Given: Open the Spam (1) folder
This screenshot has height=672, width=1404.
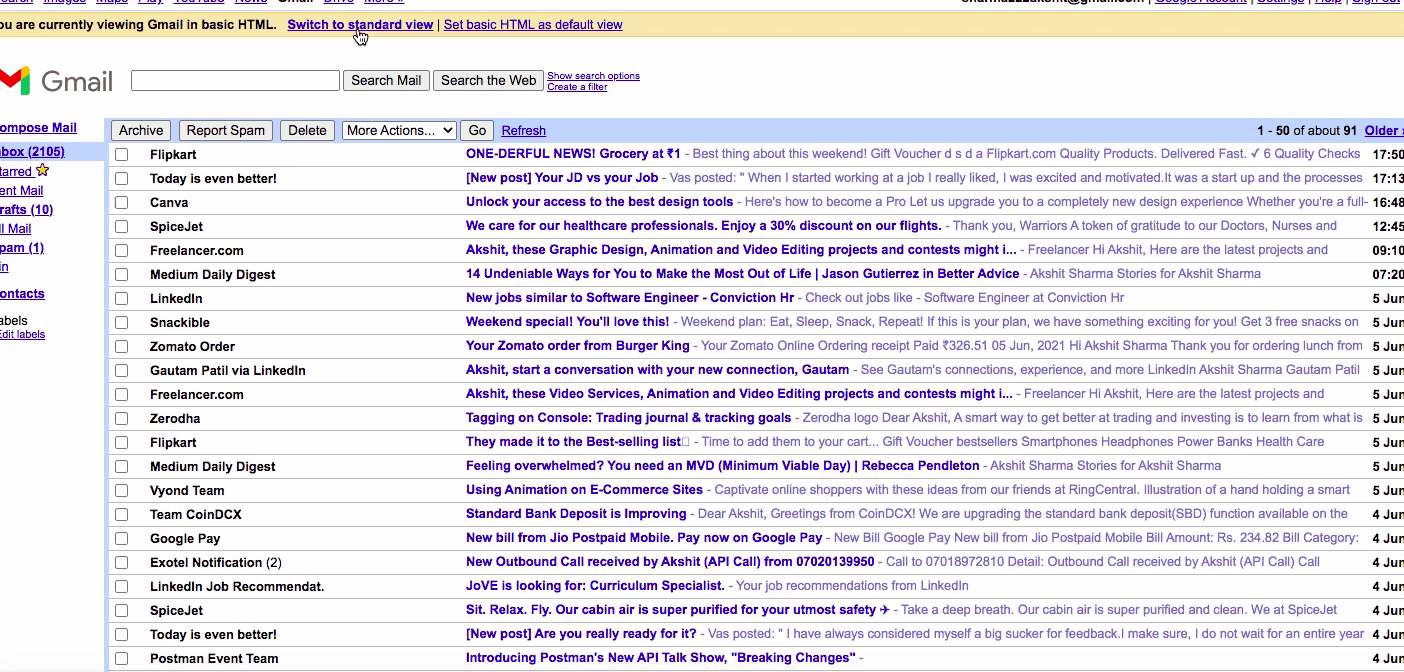Looking at the screenshot, I should [22, 247].
